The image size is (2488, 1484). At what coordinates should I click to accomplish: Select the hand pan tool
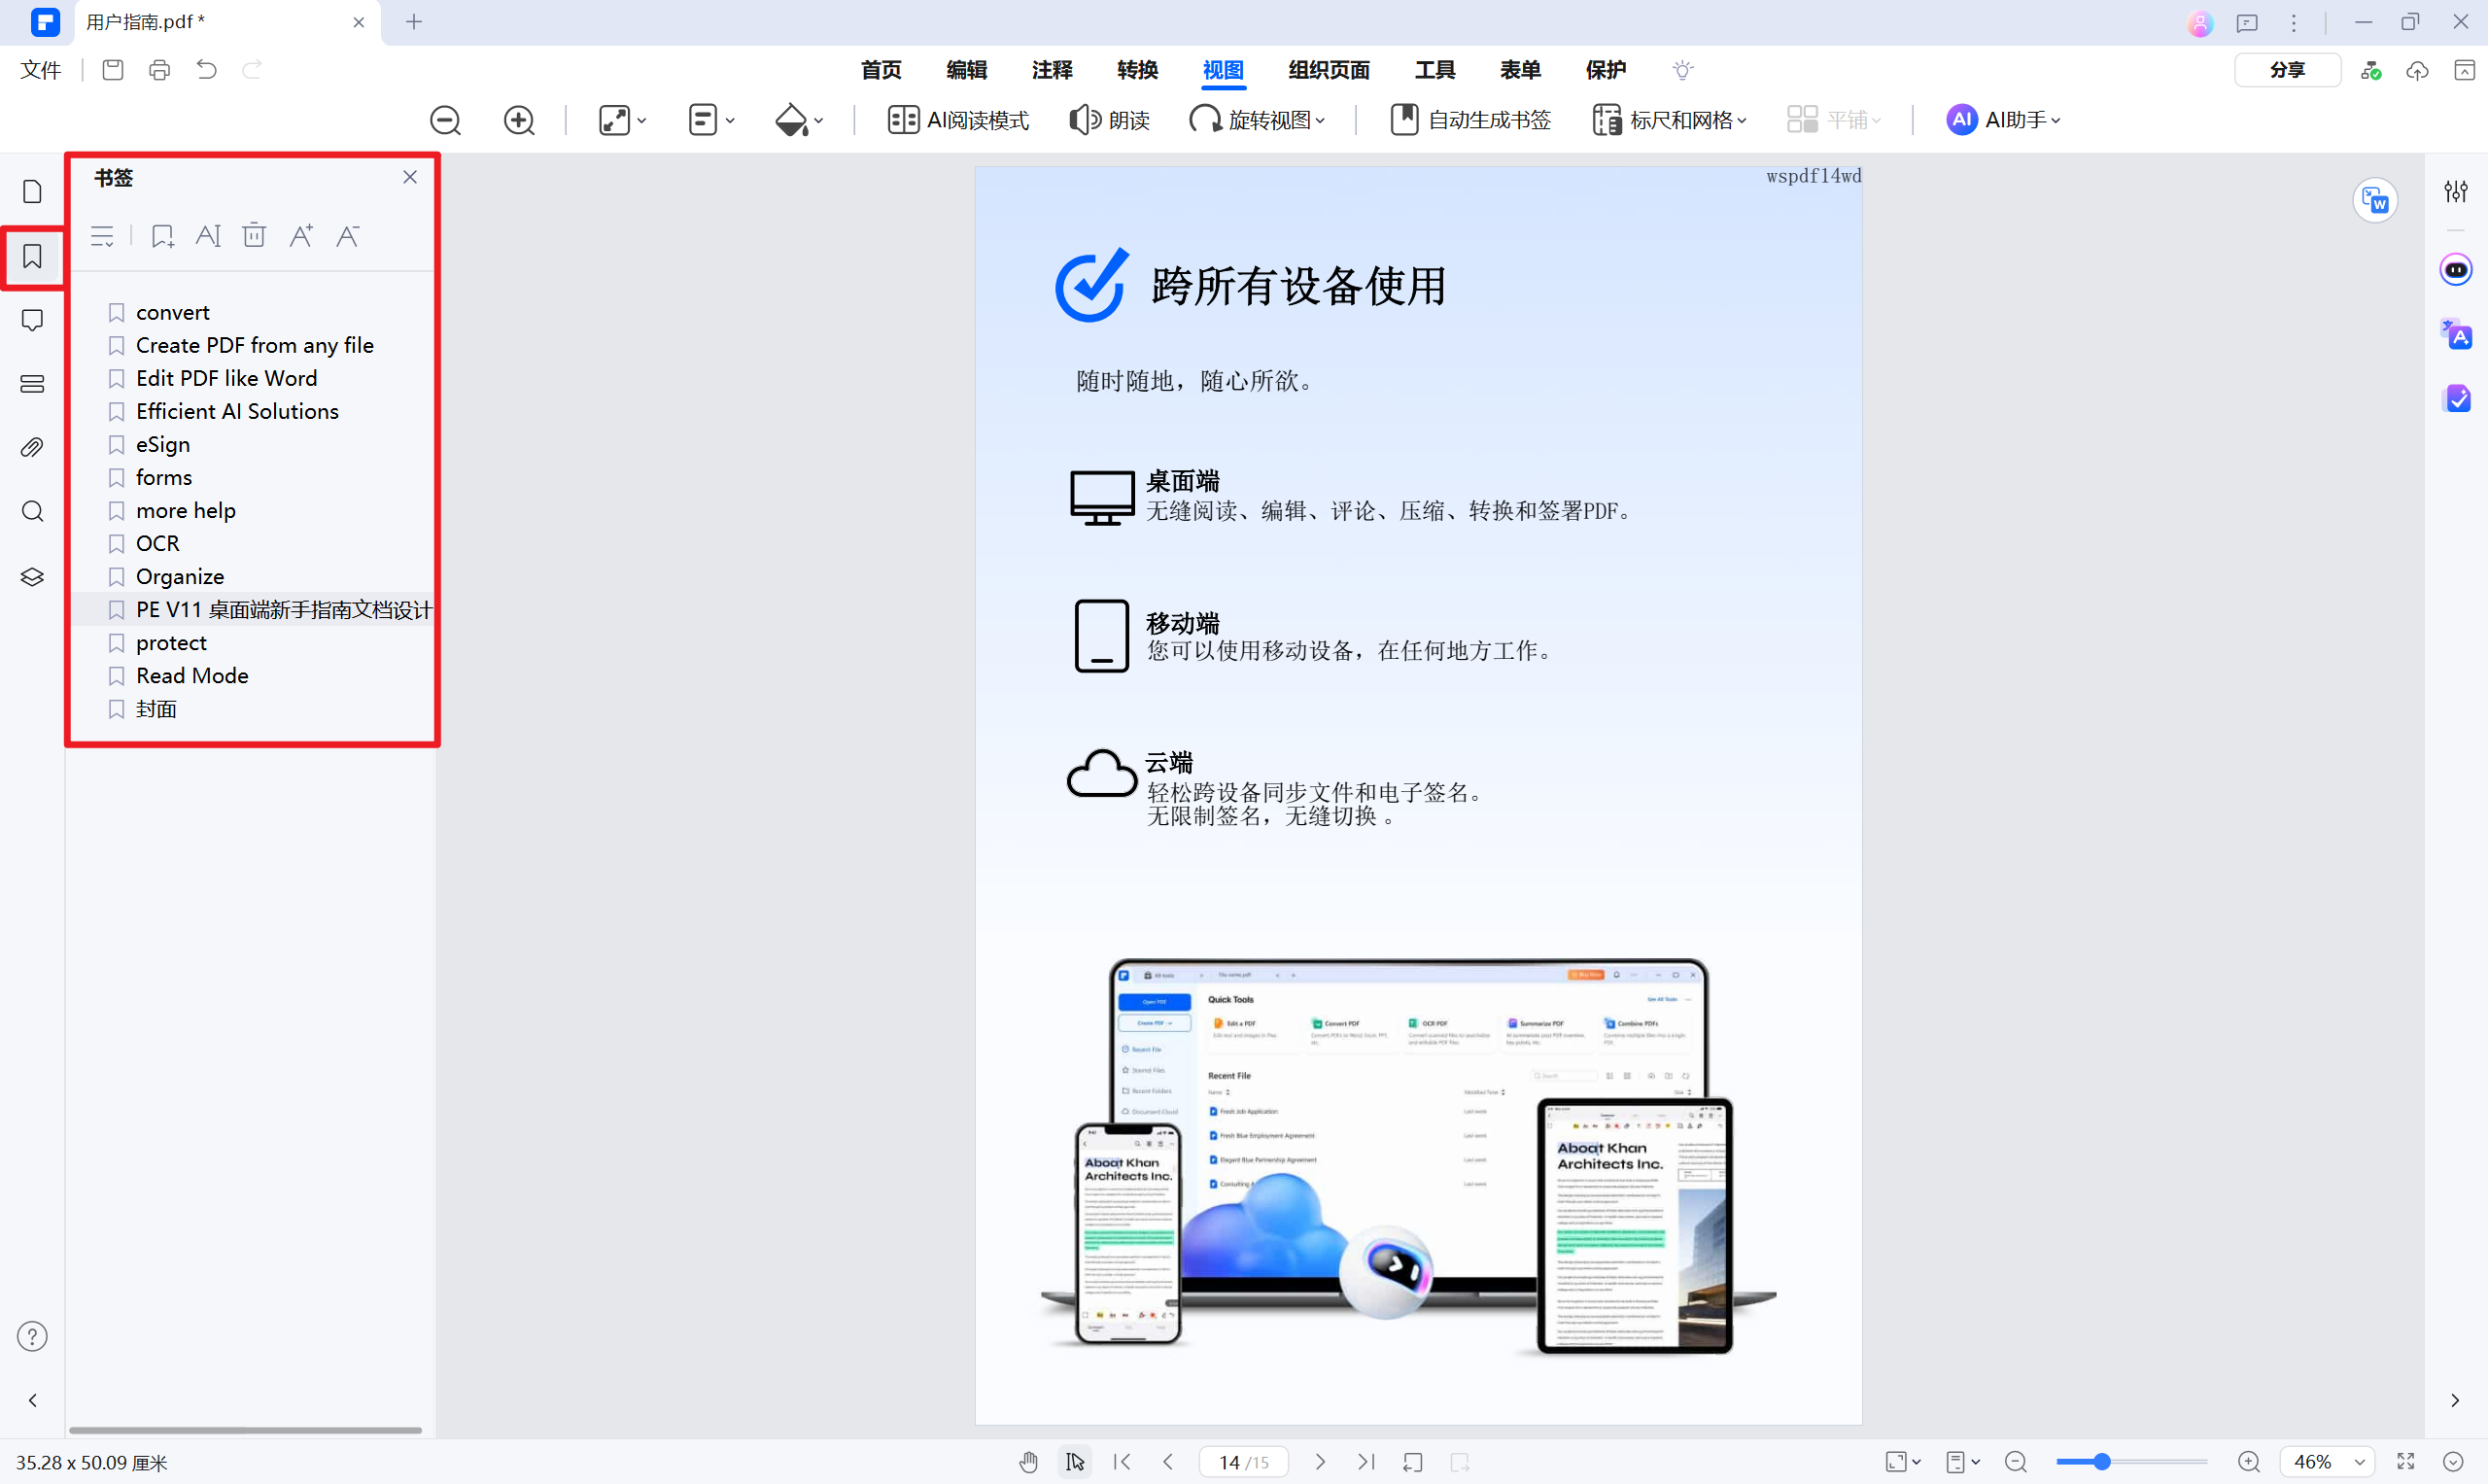tap(1028, 1461)
